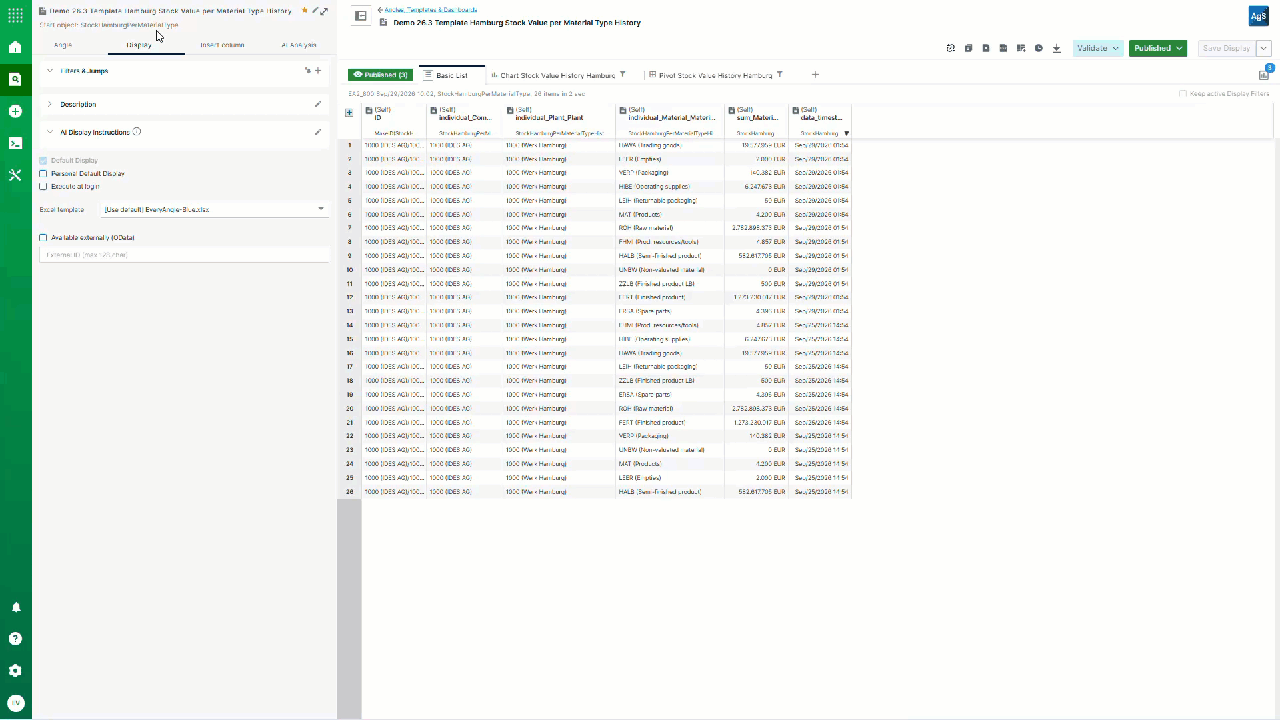Image resolution: width=1280 pixels, height=720 pixels.
Task: Open Chart Stock Value History Hamburg tab
Action: (x=558, y=75)
